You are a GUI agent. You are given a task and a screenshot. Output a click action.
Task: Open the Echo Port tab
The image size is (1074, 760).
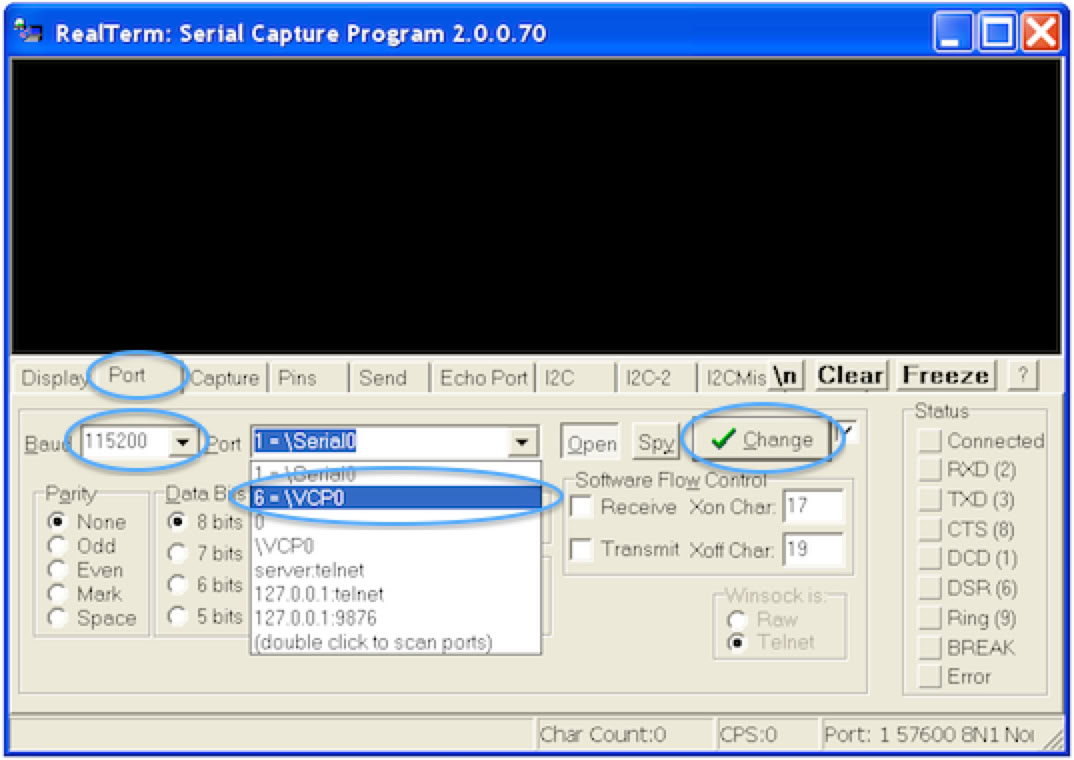(483, 378)
